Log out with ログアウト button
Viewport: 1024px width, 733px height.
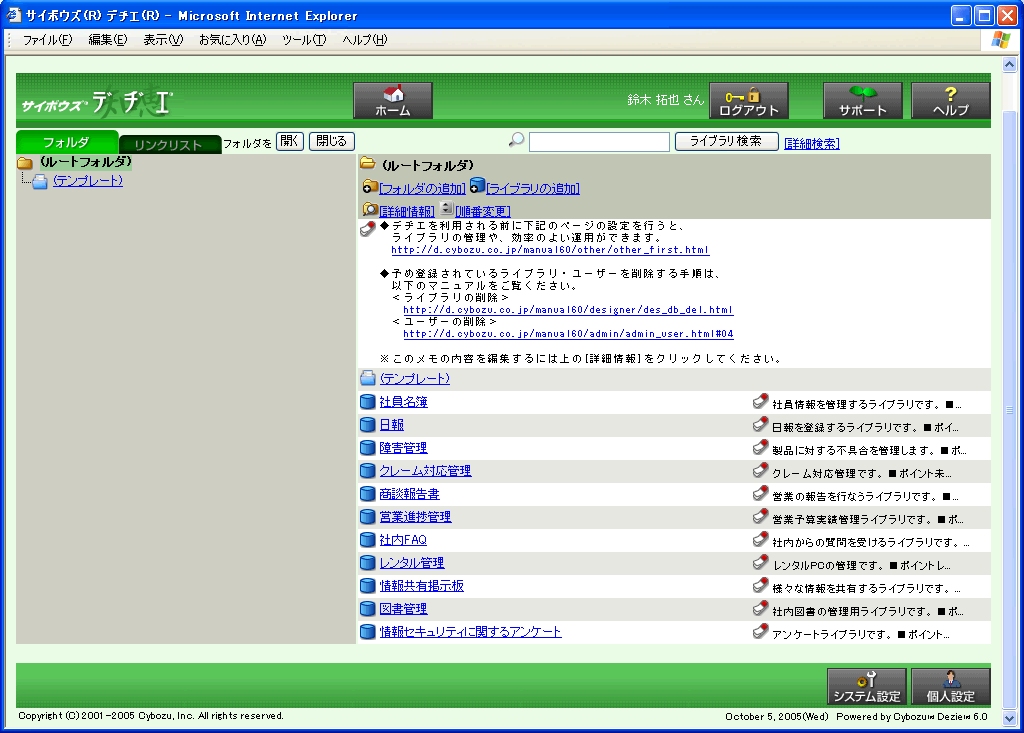click(749, 101)
